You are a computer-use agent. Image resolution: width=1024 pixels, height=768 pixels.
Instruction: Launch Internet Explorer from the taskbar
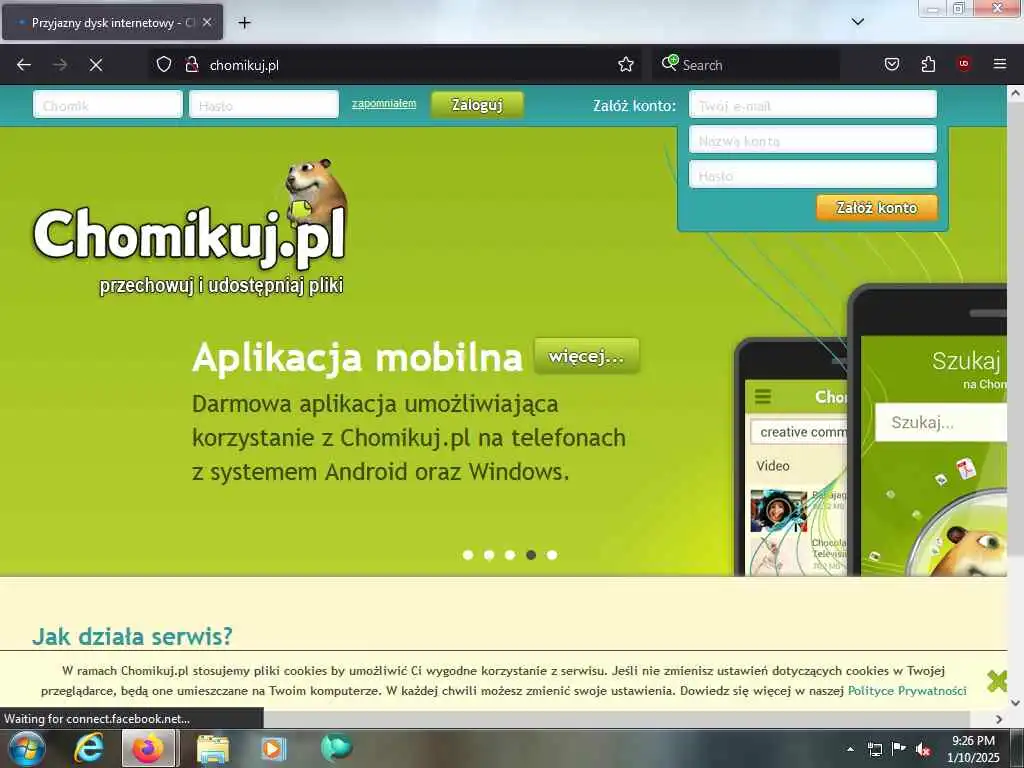click(88, 748)
